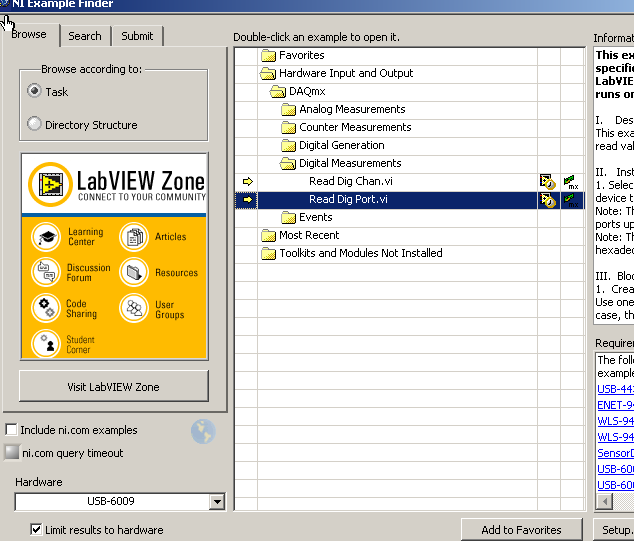634x541 pixels.
Task: Click the Code Sharing text label
Action: coord(81,309)
